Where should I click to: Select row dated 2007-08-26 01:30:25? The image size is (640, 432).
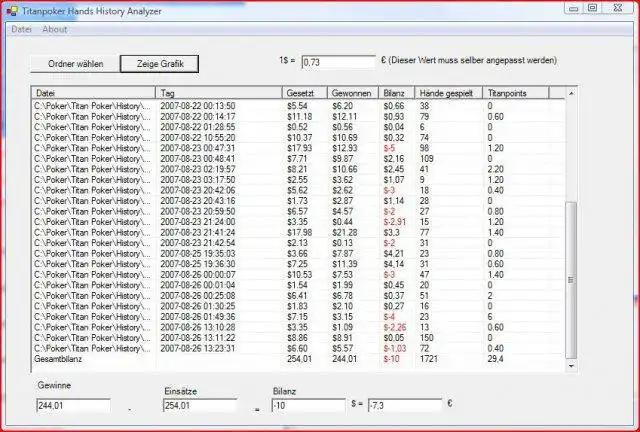pyautogui.click(x=299, y=306)
